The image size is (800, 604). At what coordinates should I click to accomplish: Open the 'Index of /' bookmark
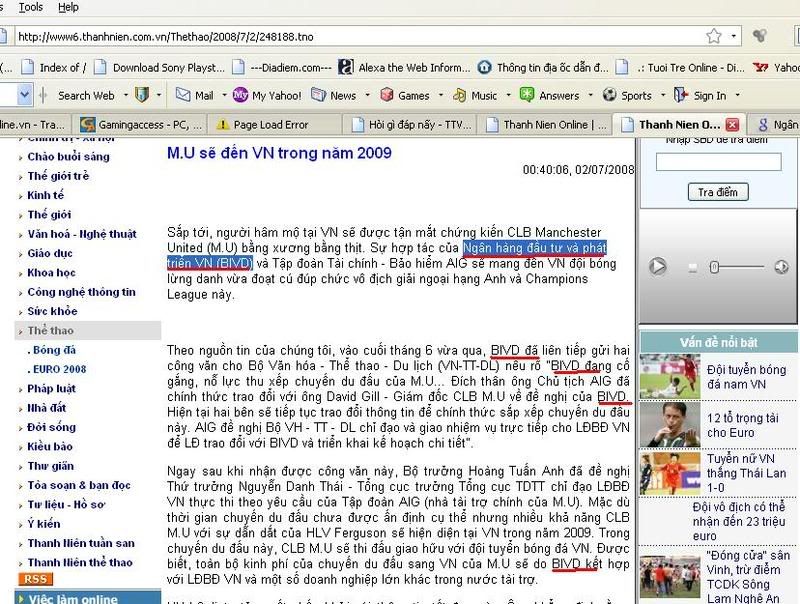(54, 67)
